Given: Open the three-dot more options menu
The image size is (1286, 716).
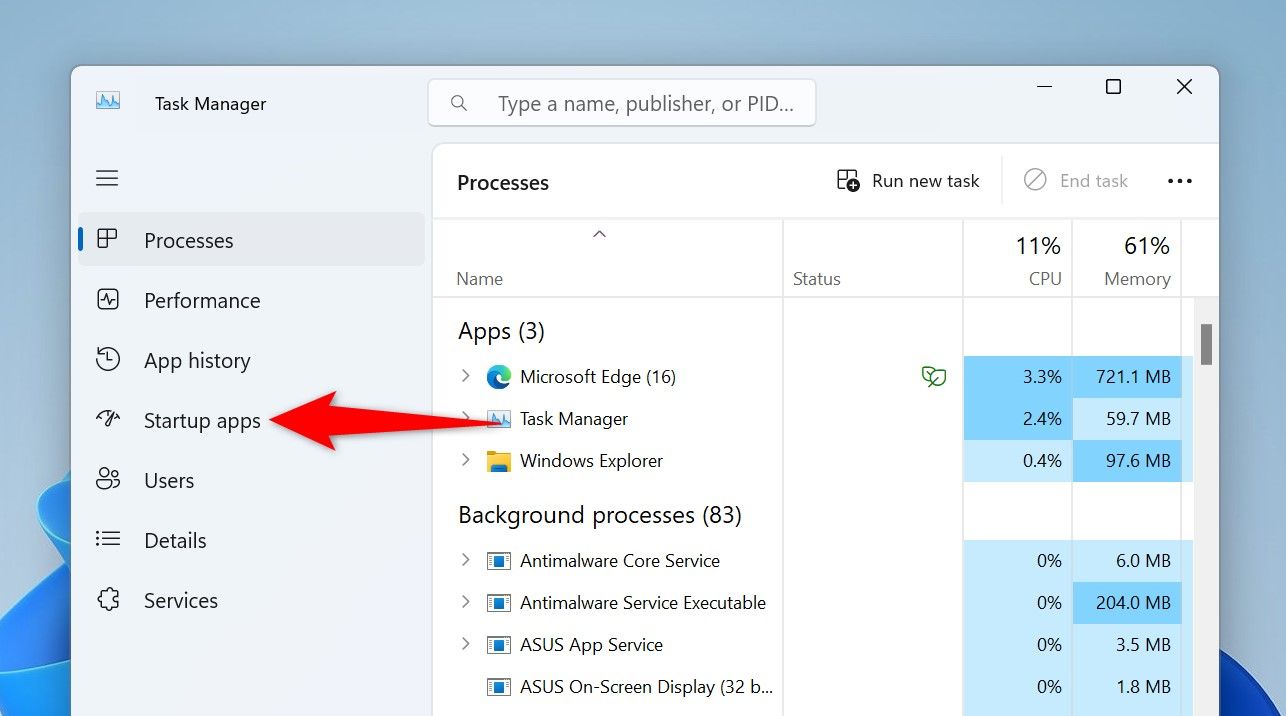Looking at the screenshot, I should pos(1180,181).
